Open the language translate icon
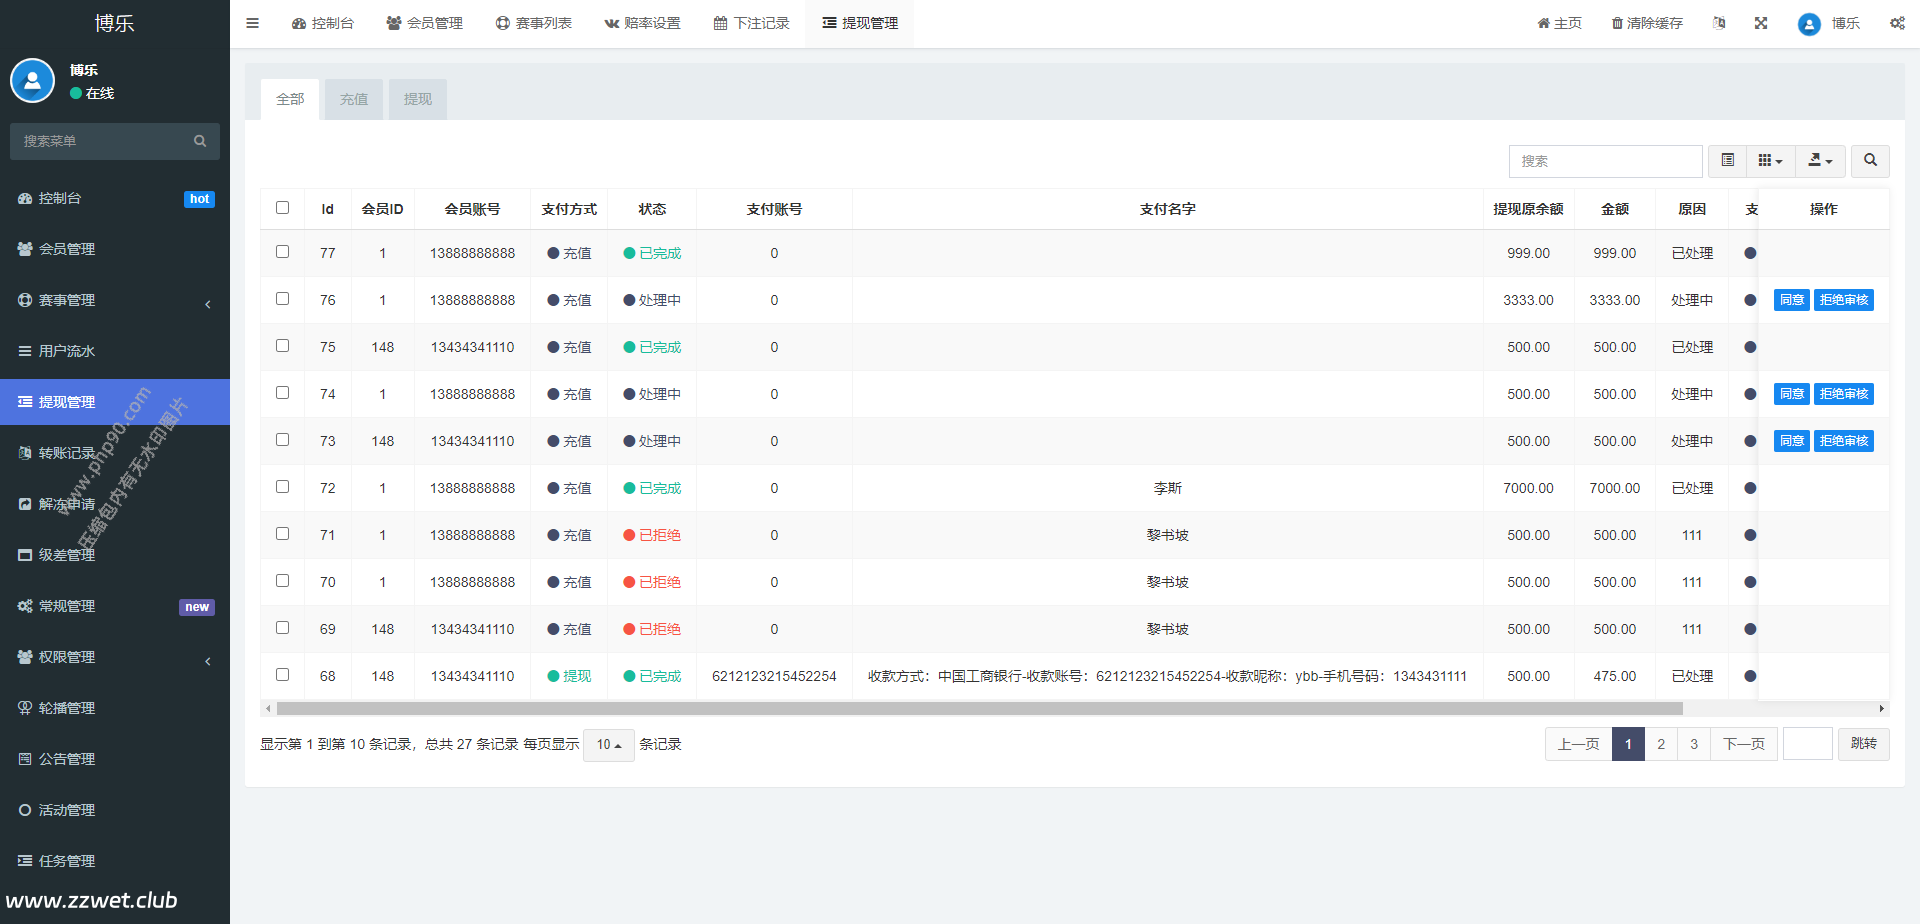The height and width of the screenshot is (924, 1920). [1719, 23]
